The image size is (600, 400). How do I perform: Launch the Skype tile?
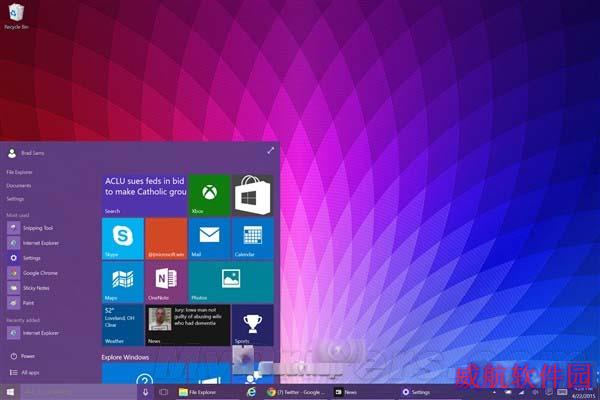coord(123,239)
